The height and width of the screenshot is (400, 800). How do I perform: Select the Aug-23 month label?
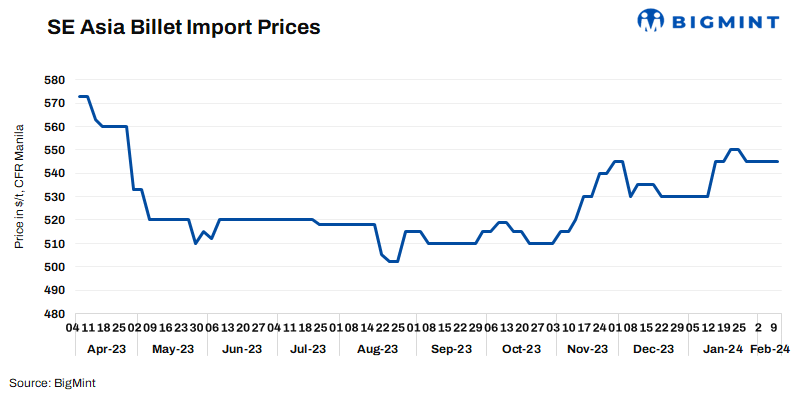pyautogui.click(x=377, y=349)
